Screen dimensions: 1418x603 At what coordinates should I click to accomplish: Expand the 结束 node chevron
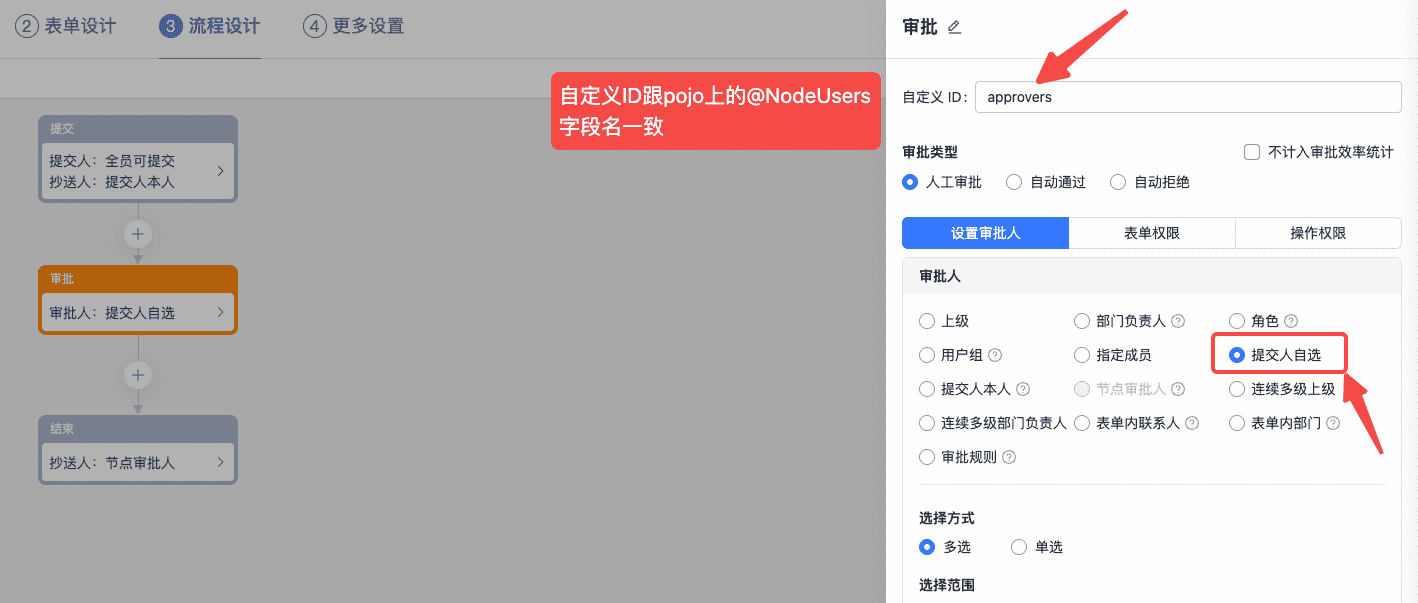[220, 463]
